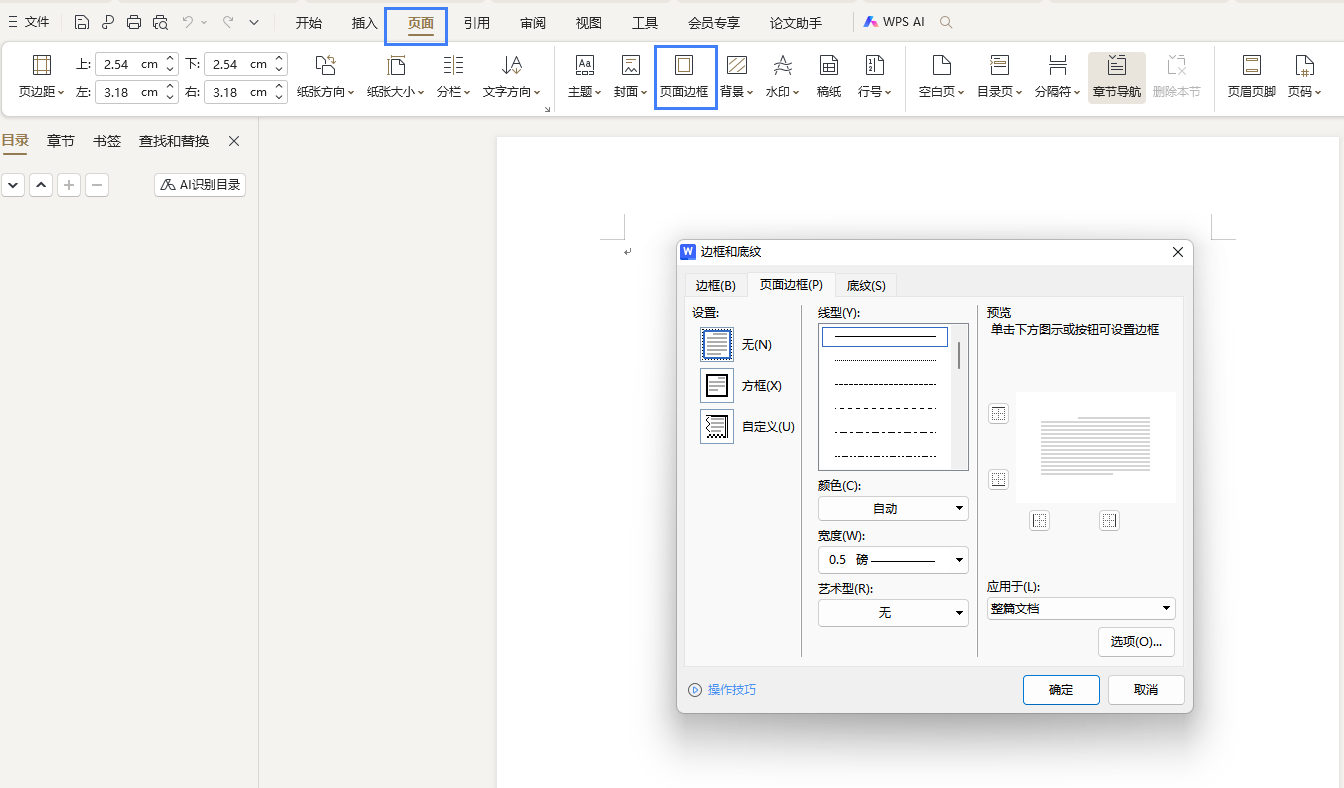Click the outline up-arrow button
The height and width of the screenshot is (788, 1344).
tap(41, 185)
